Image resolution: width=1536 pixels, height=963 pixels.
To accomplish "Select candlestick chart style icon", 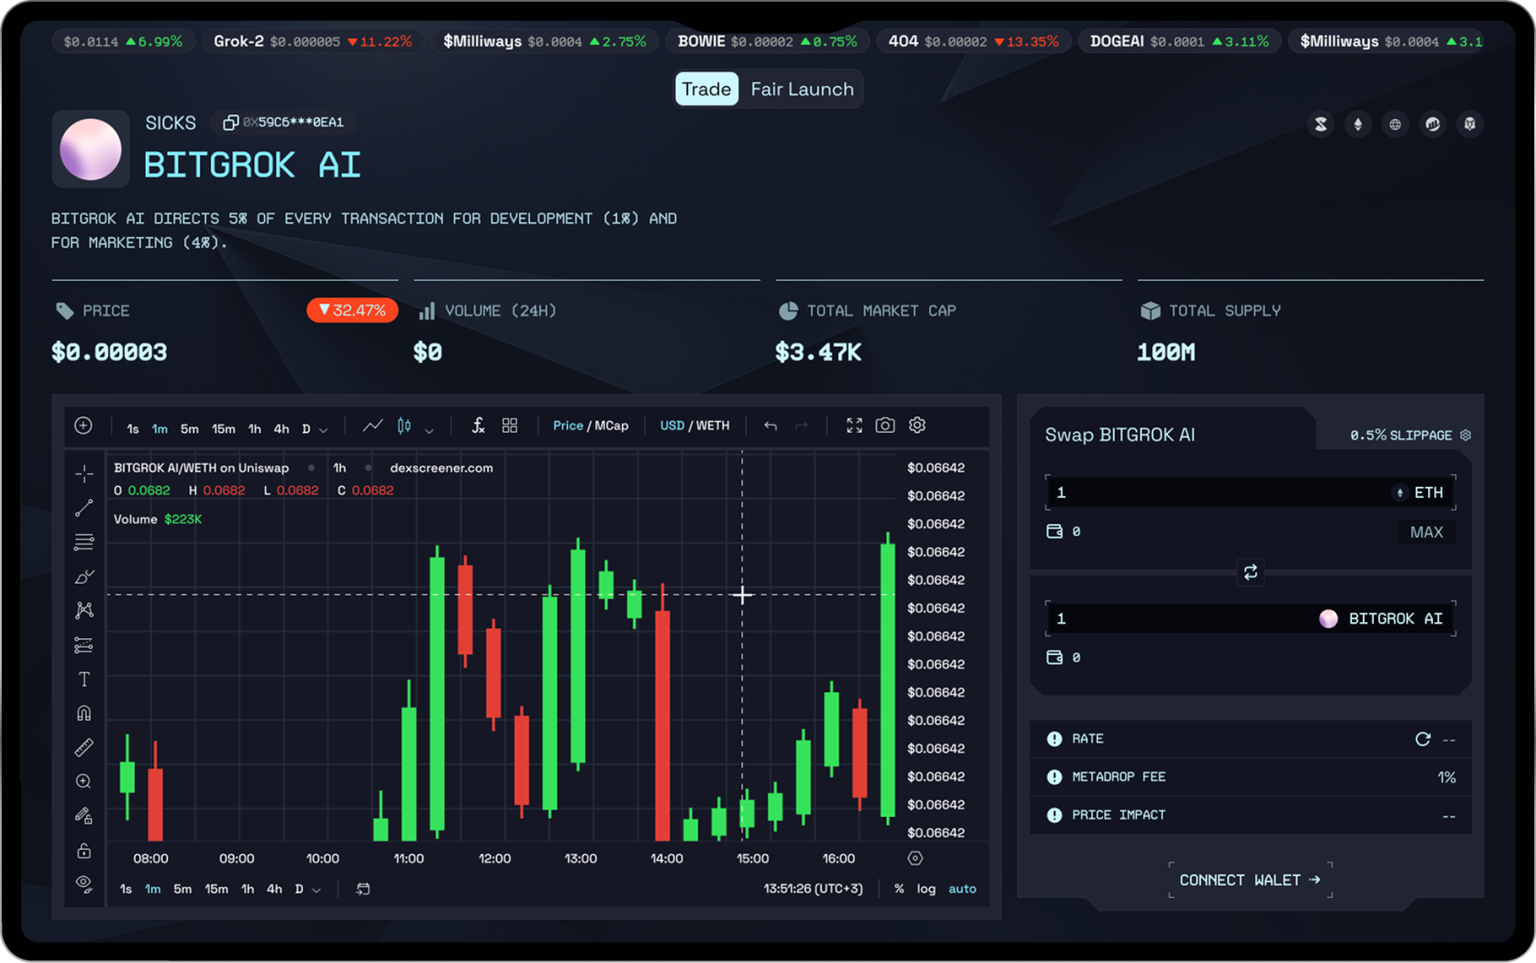I will tap(404, 426).
